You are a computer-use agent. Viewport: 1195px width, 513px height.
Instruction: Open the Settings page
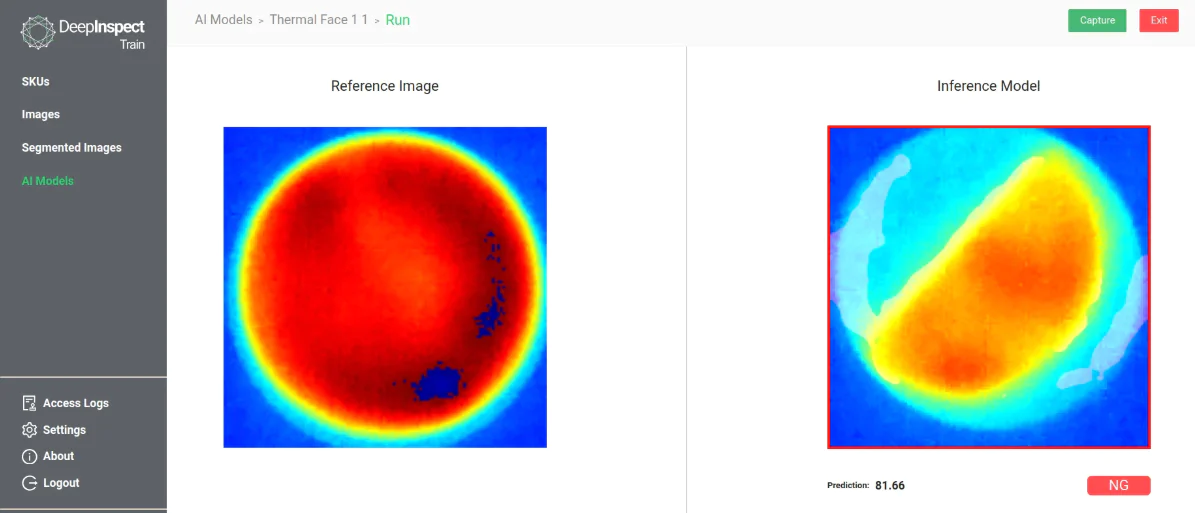pos(64,430)
